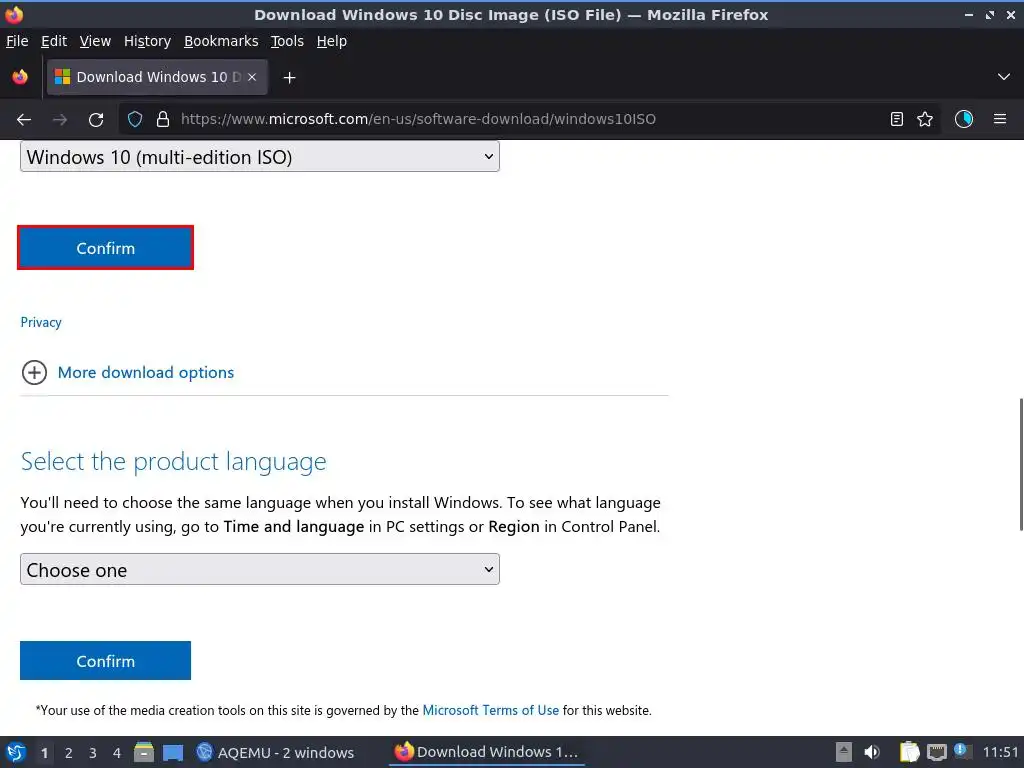Click the More download options link text
Viewport: 1024px width, 768px height.
pos(146,372)
